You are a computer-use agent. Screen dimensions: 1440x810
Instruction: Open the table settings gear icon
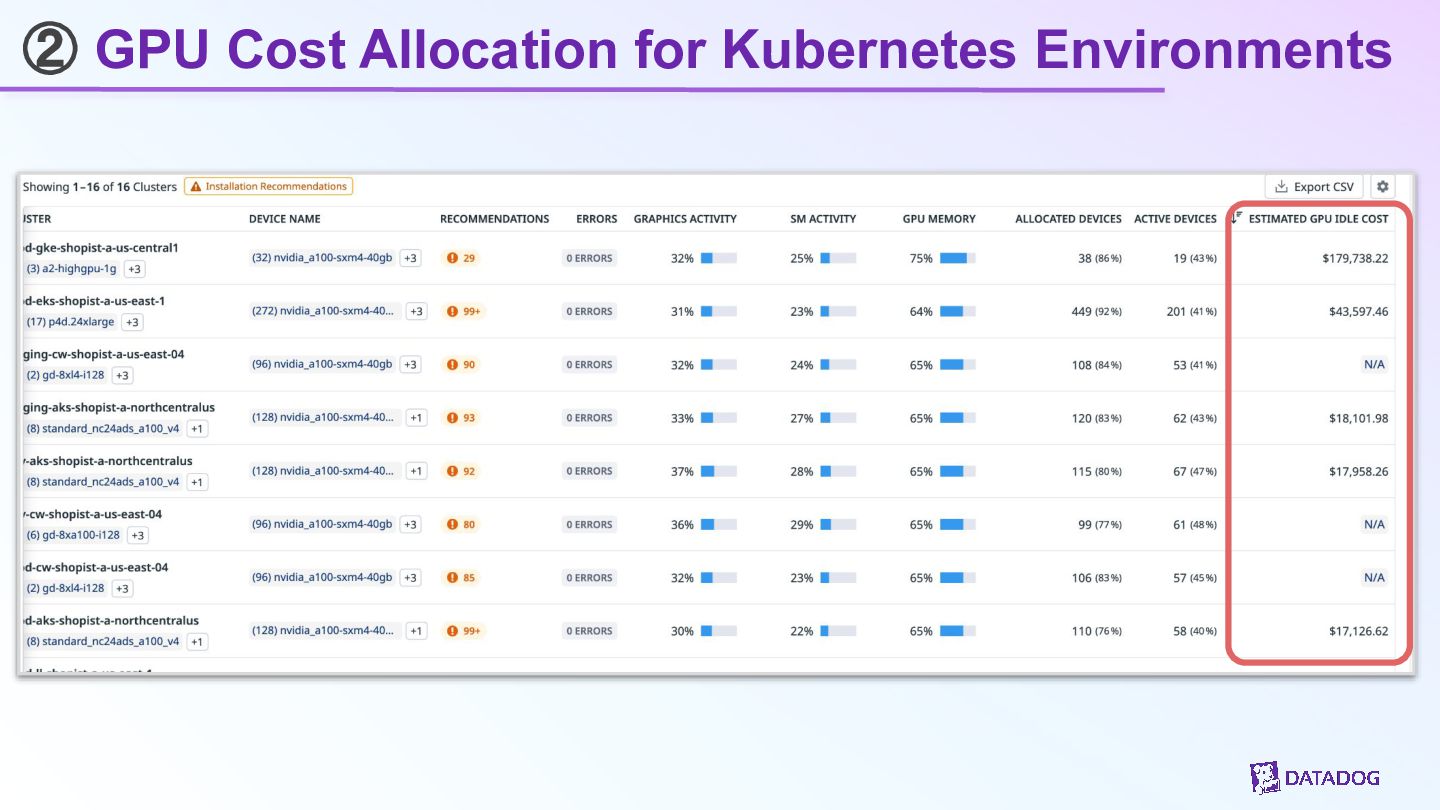pos(1383,187)
